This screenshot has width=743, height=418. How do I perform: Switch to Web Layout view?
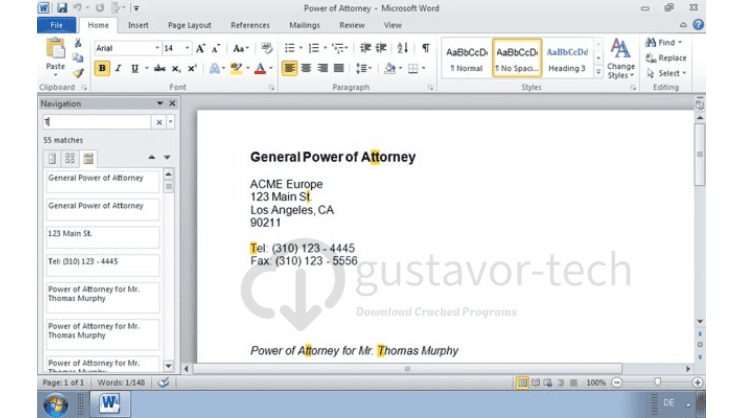tap(548, 382)
